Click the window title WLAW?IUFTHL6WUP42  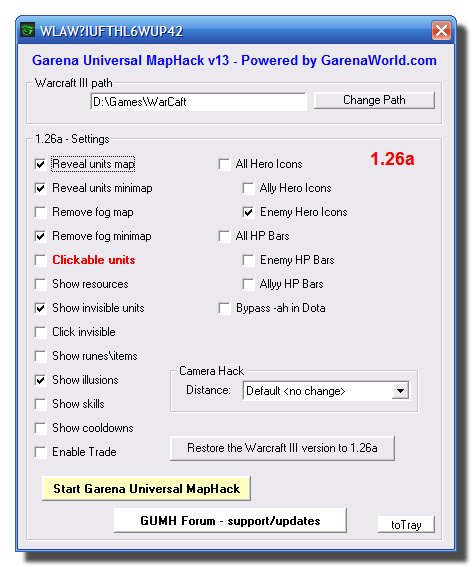point(111,31)
